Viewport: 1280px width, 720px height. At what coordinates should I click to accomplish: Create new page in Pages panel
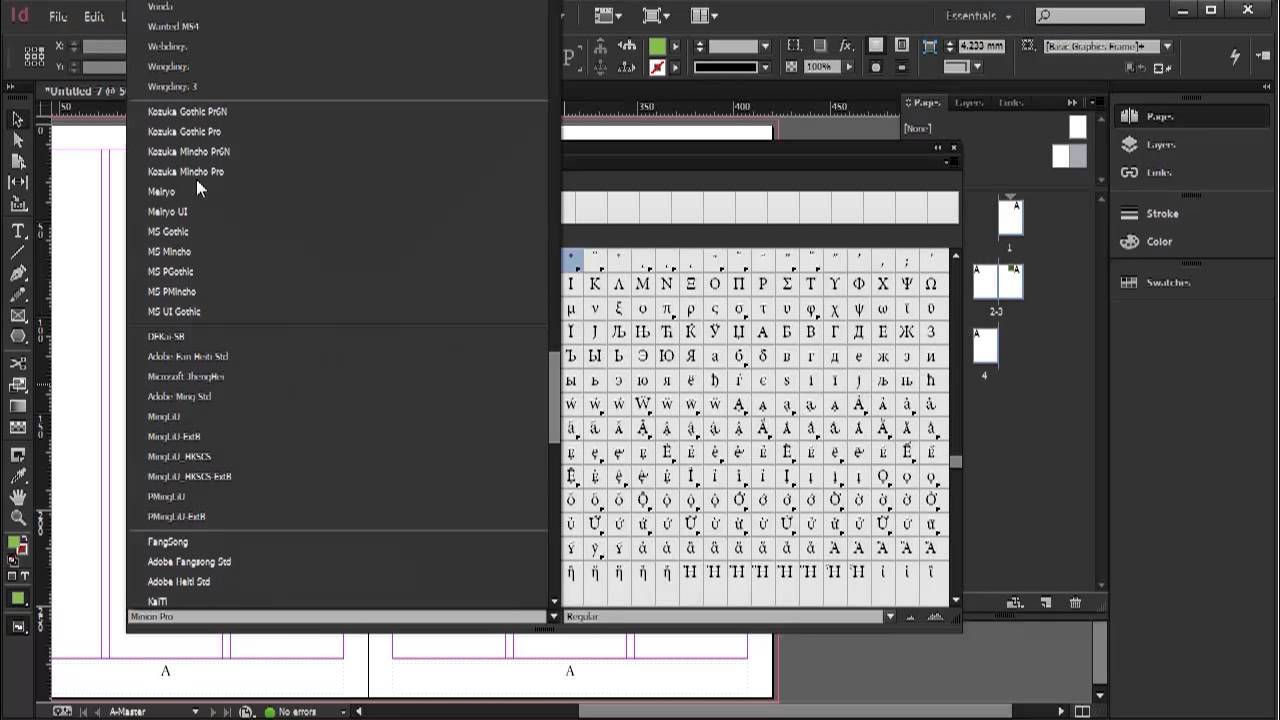[x=1045, y=603]
